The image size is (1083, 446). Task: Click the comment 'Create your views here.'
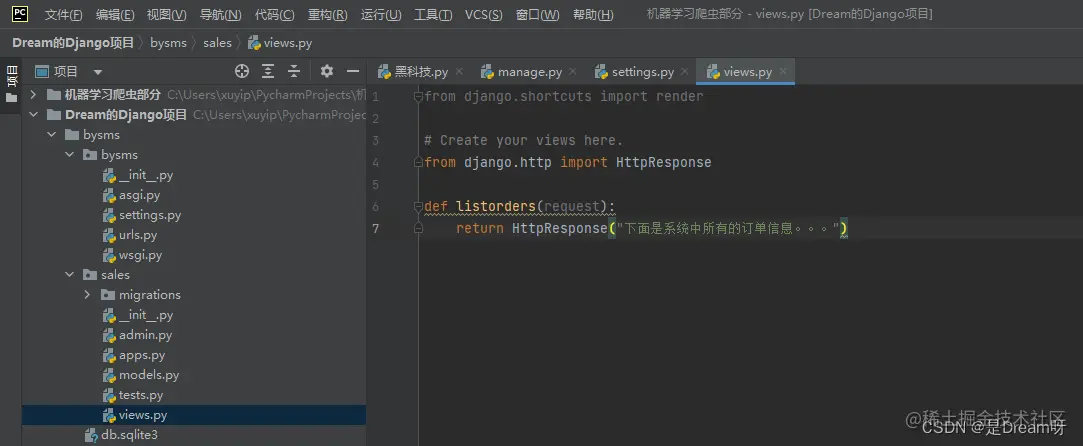pos(524,140)
